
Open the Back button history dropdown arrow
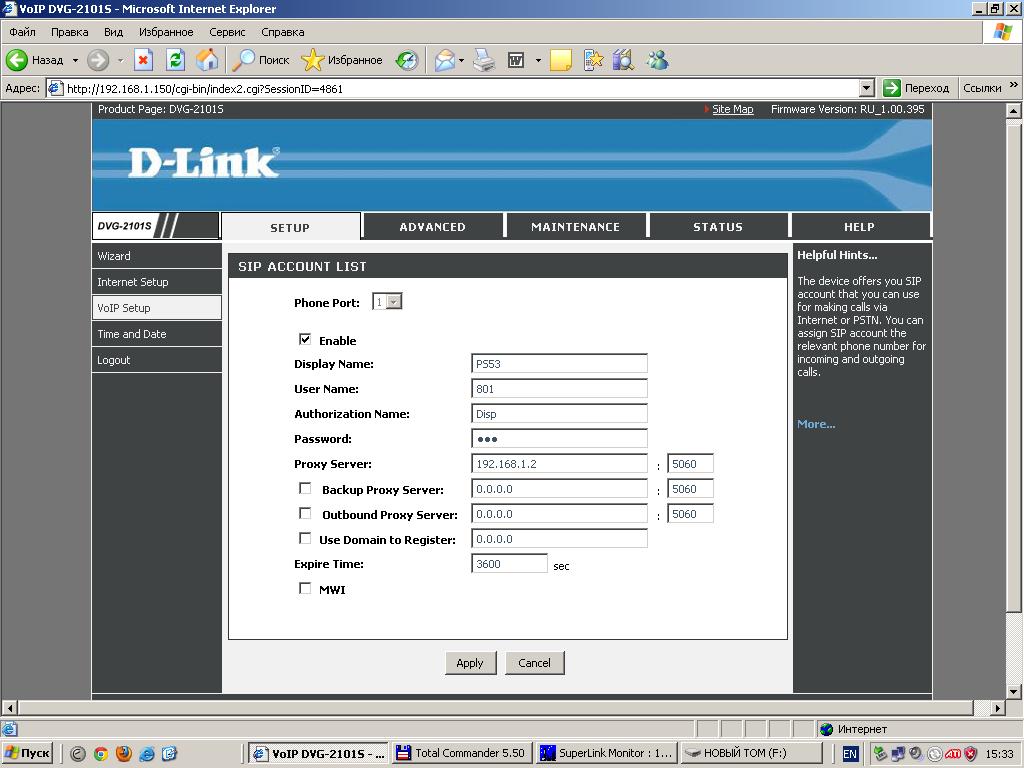click(x=75, y=60)
